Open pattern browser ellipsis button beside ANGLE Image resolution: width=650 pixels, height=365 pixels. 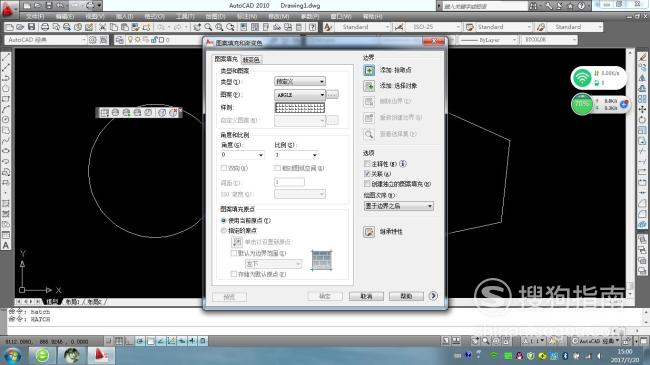332,95
